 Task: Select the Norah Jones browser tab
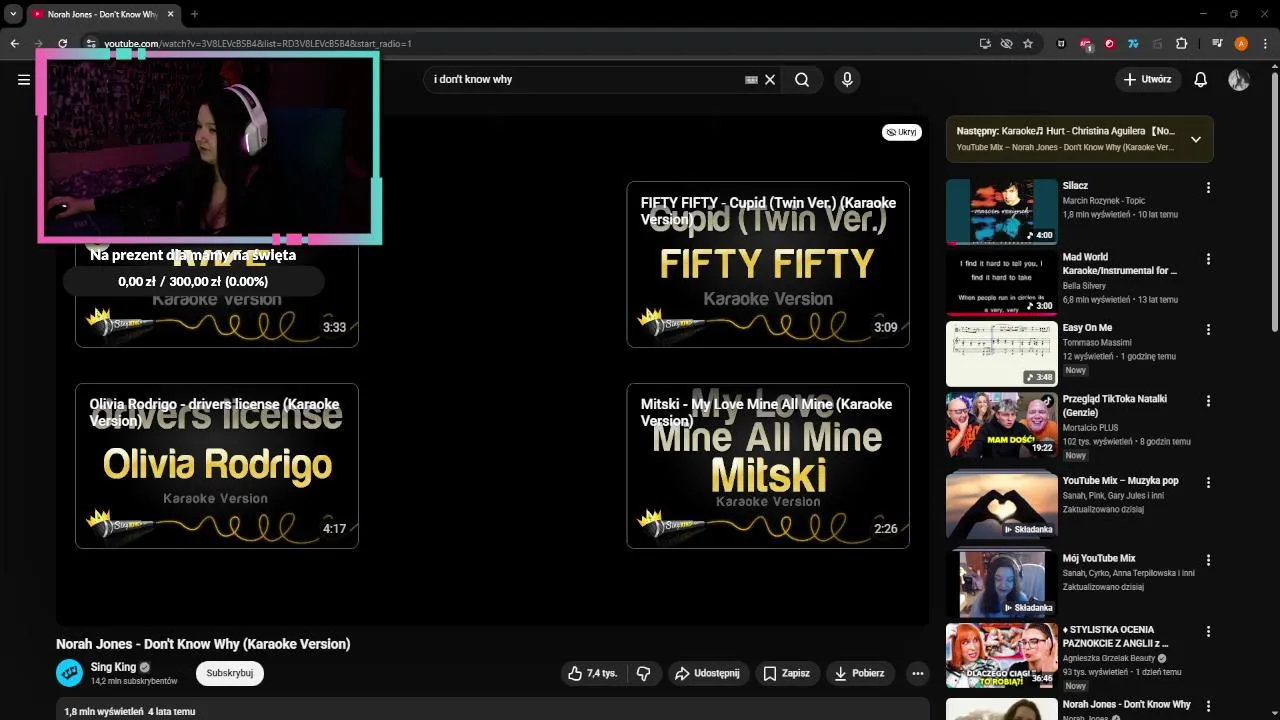pos(103,14)
